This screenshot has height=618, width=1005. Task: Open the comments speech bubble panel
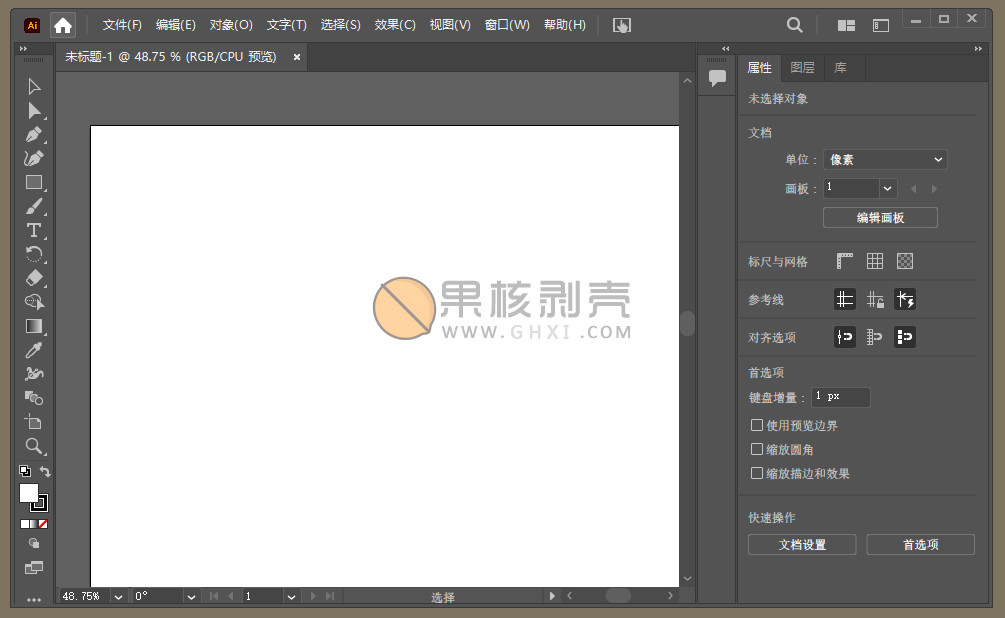pos(717,78)
